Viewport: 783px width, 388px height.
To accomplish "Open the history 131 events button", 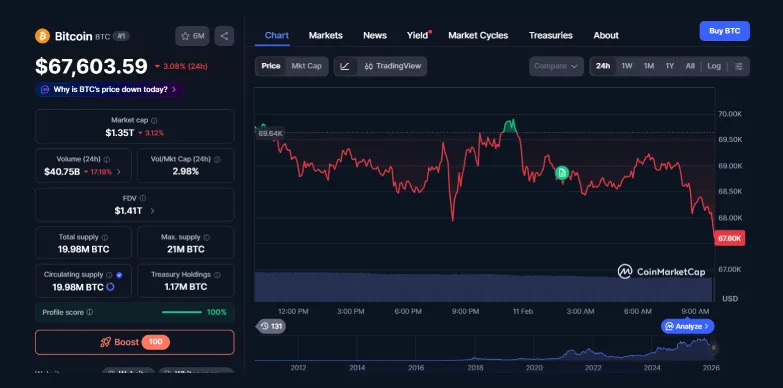I will click(x=270, y=327).
